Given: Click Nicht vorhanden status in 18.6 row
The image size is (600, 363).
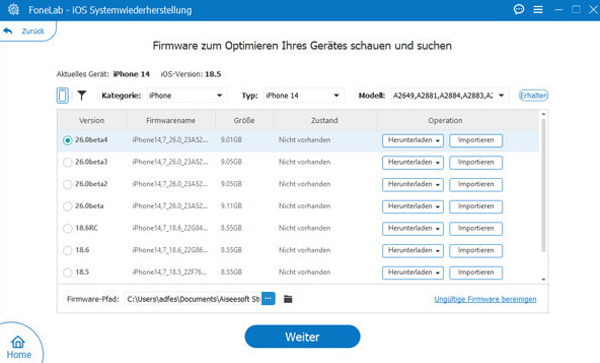Looking at the screenshot, I should click(305, 250).
